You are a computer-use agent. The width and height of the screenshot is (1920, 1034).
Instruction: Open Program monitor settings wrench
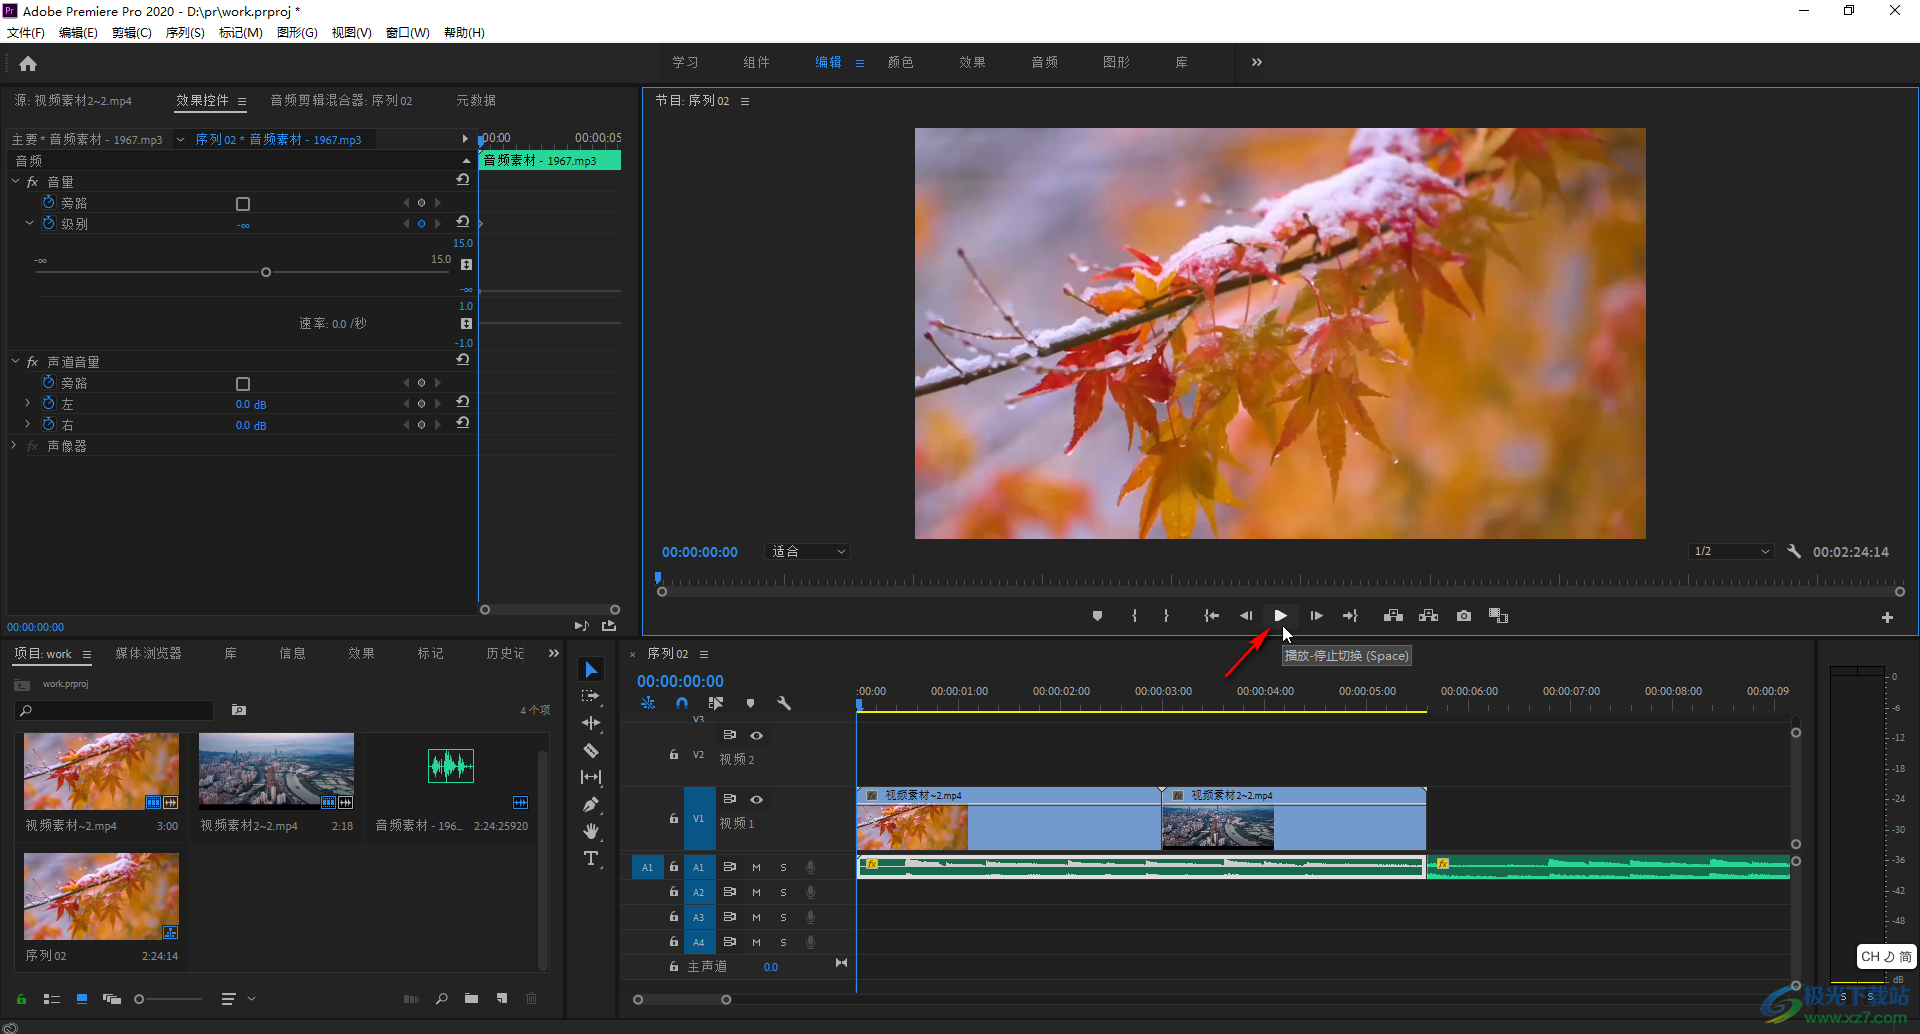(x=1794, y=551)
